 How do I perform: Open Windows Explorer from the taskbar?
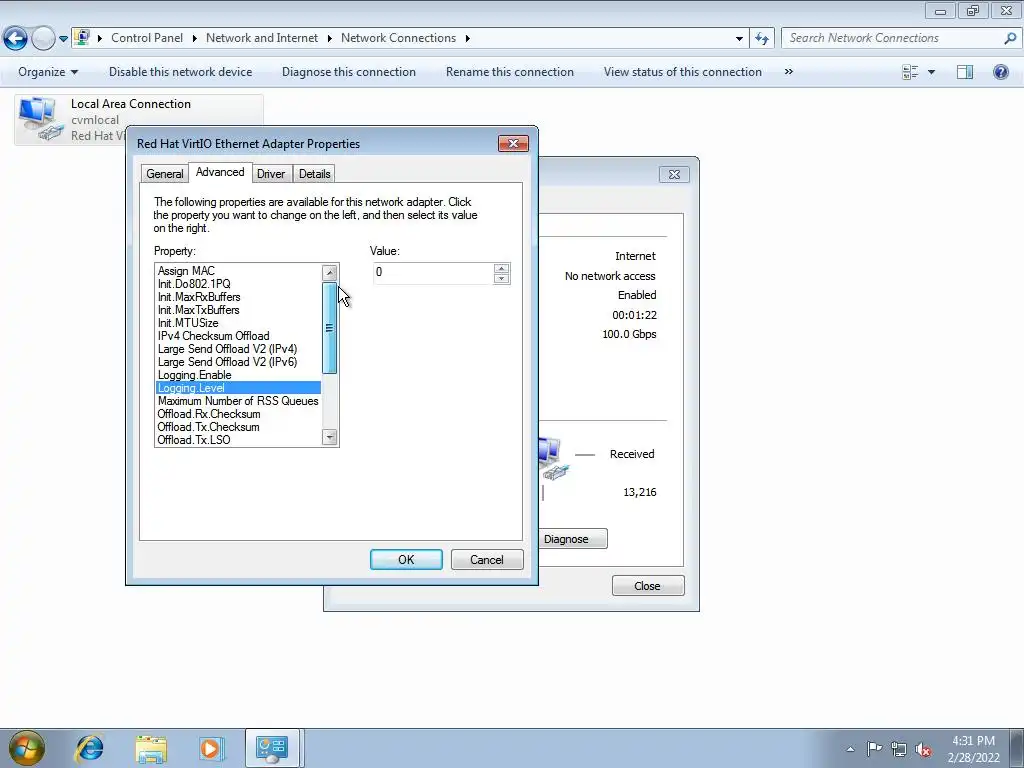point(151,748)
